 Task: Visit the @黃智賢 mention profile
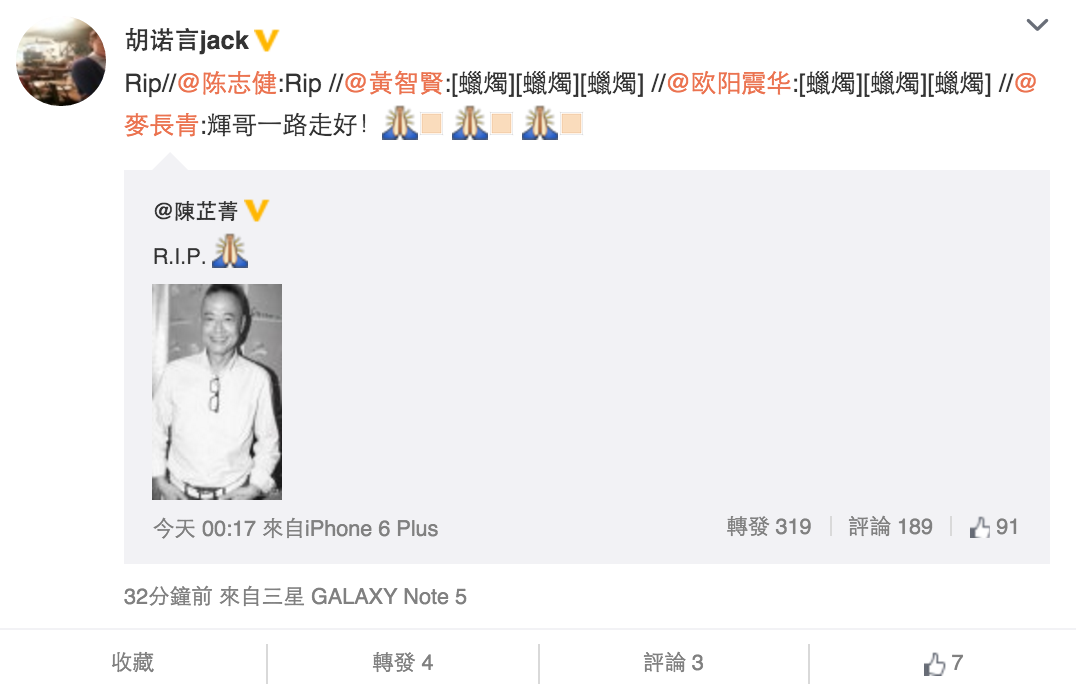click(x=394, y=83)
